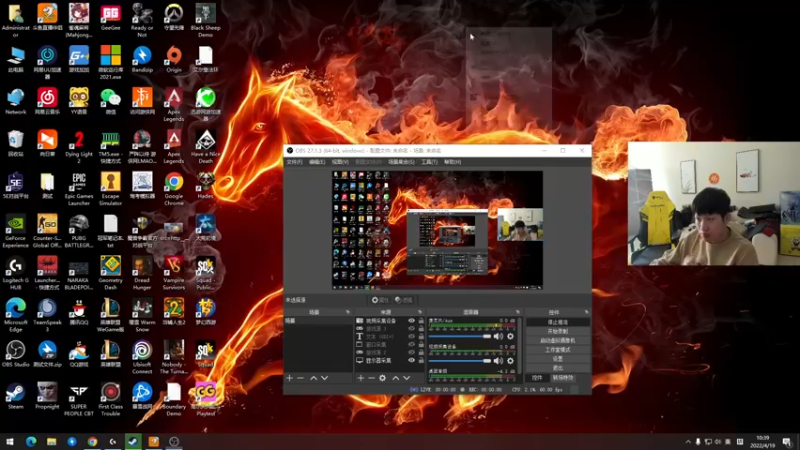Launch Counter-Strike Global Offensive shortcut
Image resolution: width=800 pixels, height=450 pixels.
point(47,231)
